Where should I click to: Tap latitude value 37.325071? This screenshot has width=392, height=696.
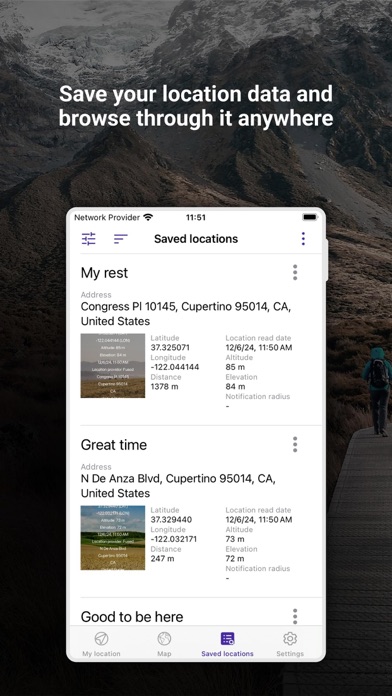[170, 348]
